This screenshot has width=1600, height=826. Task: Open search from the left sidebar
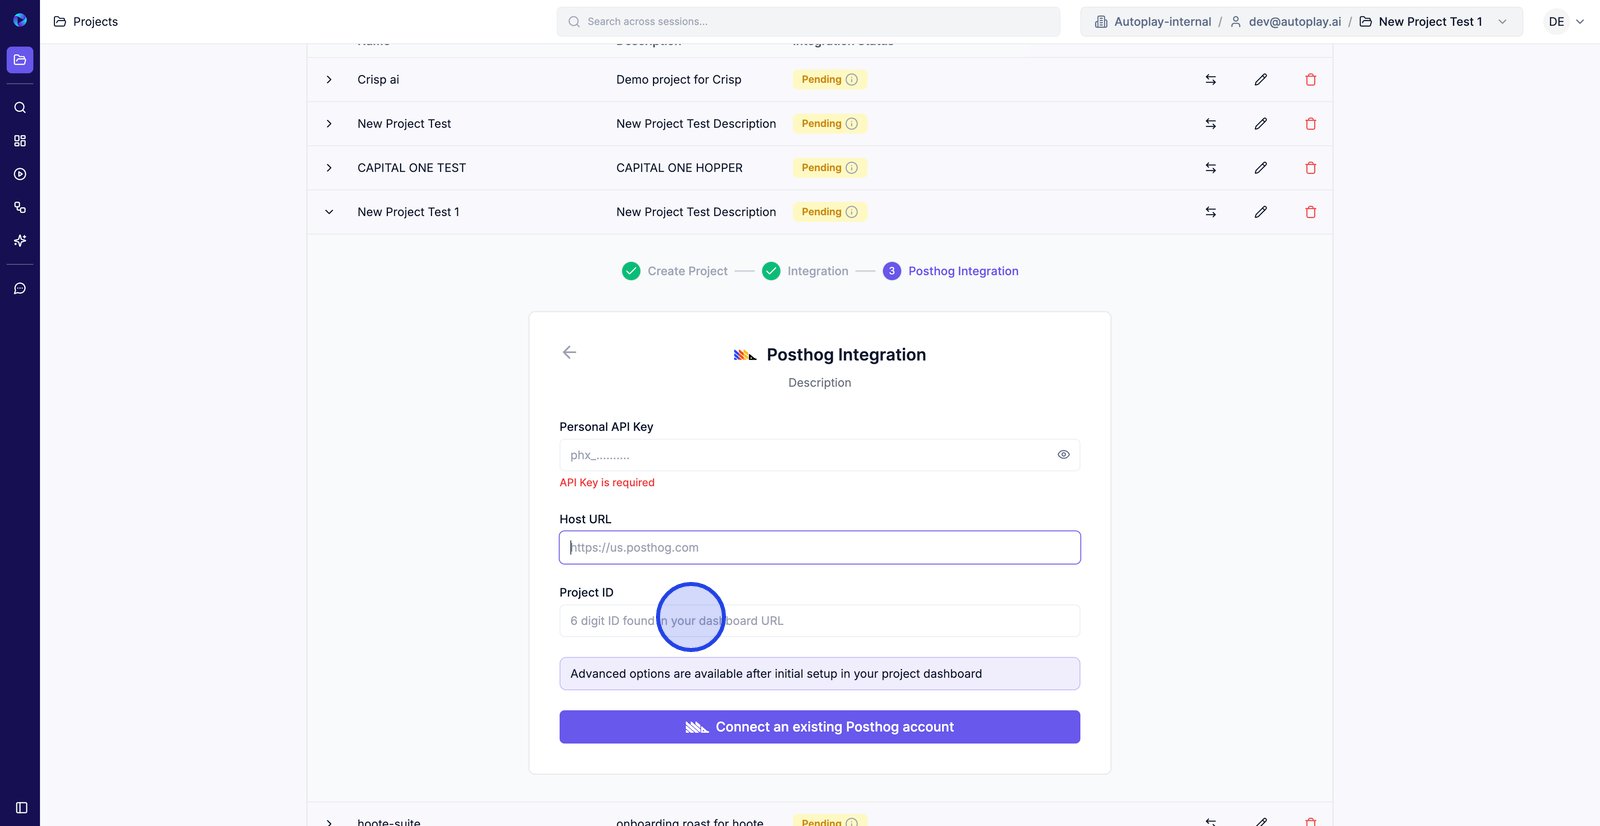[20, 107]
